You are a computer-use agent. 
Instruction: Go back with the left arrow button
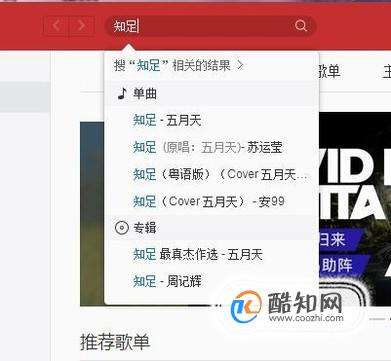56,25
